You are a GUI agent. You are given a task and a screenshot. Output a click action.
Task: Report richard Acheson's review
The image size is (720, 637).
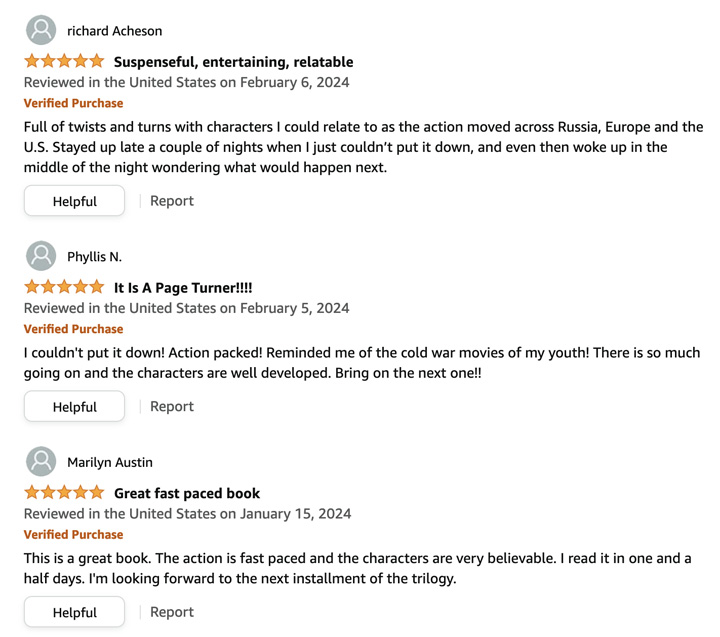[x=172, y=201]
